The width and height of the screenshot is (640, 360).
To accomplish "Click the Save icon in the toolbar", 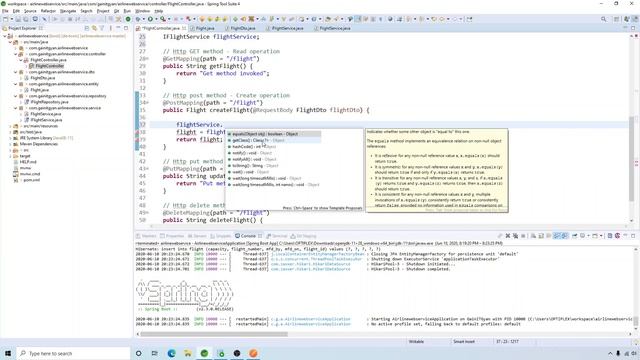I will [x=18, y=19].
